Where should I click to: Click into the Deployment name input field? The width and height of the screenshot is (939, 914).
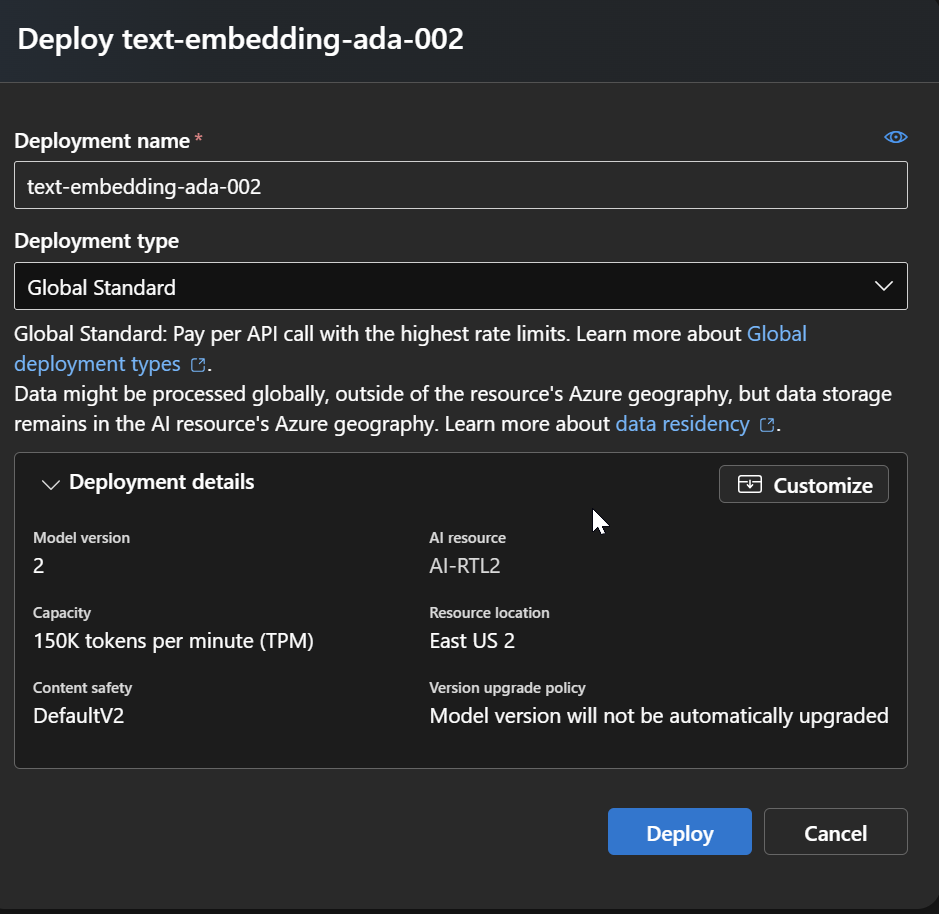coord(461,185)
